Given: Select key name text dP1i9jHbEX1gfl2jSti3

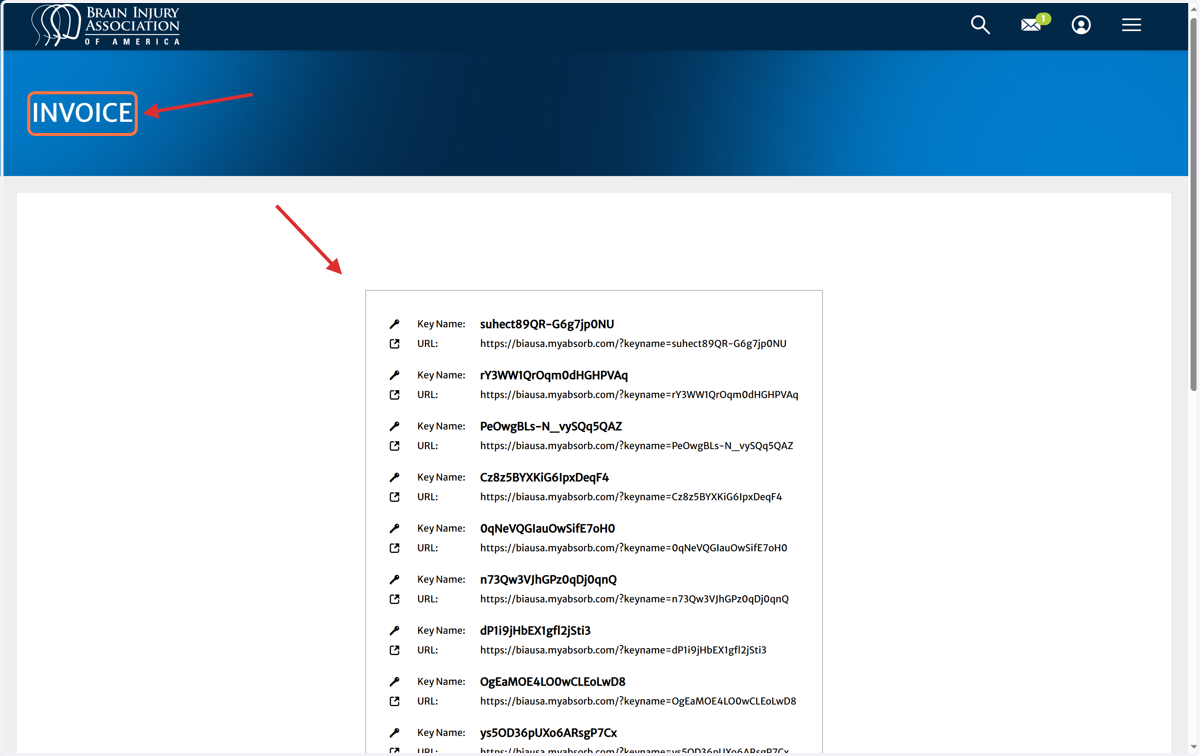Looking at the screenshot, I should 535,630.
